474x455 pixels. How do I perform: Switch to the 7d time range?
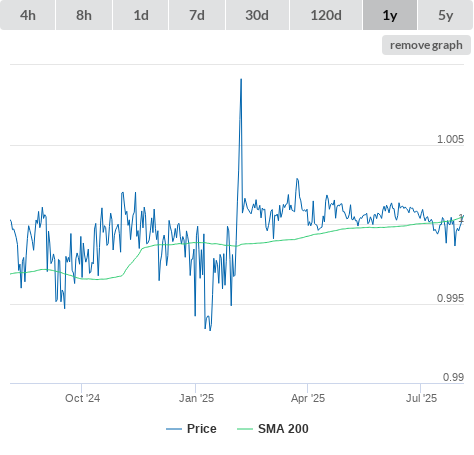click(197, 15)
